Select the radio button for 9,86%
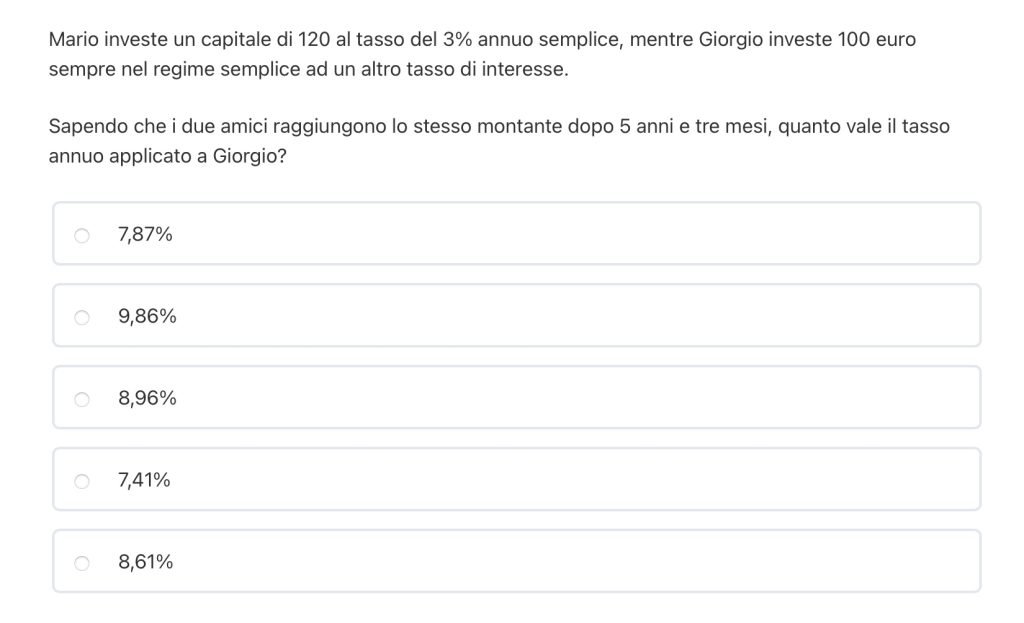 [82, 317]
